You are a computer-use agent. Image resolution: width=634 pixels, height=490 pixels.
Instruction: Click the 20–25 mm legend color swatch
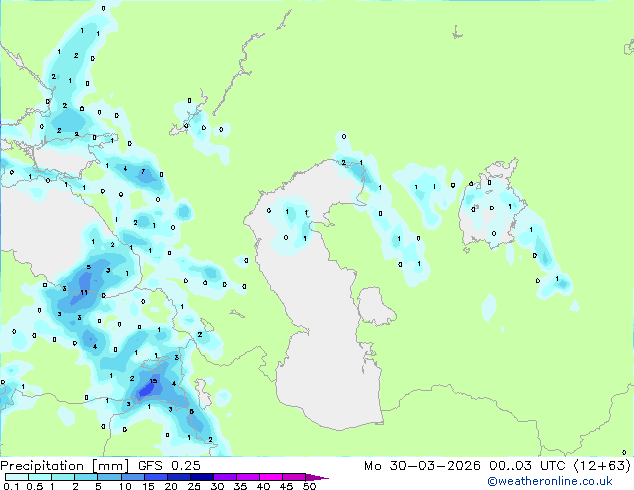(178, 477)
